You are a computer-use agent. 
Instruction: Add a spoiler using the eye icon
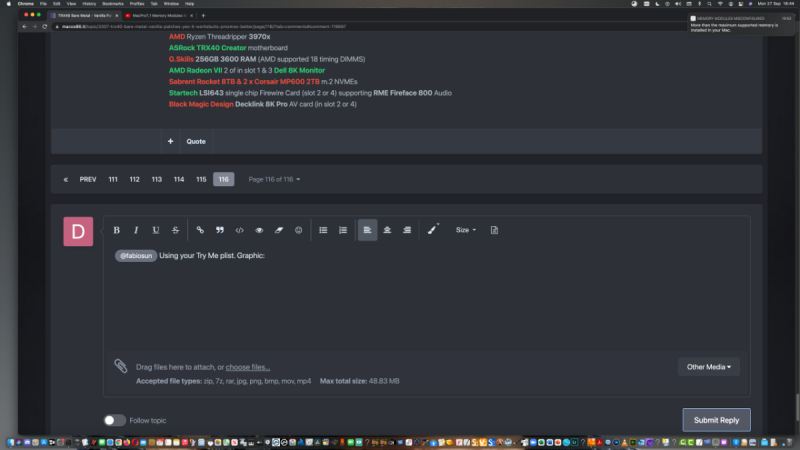click(259, 230)
